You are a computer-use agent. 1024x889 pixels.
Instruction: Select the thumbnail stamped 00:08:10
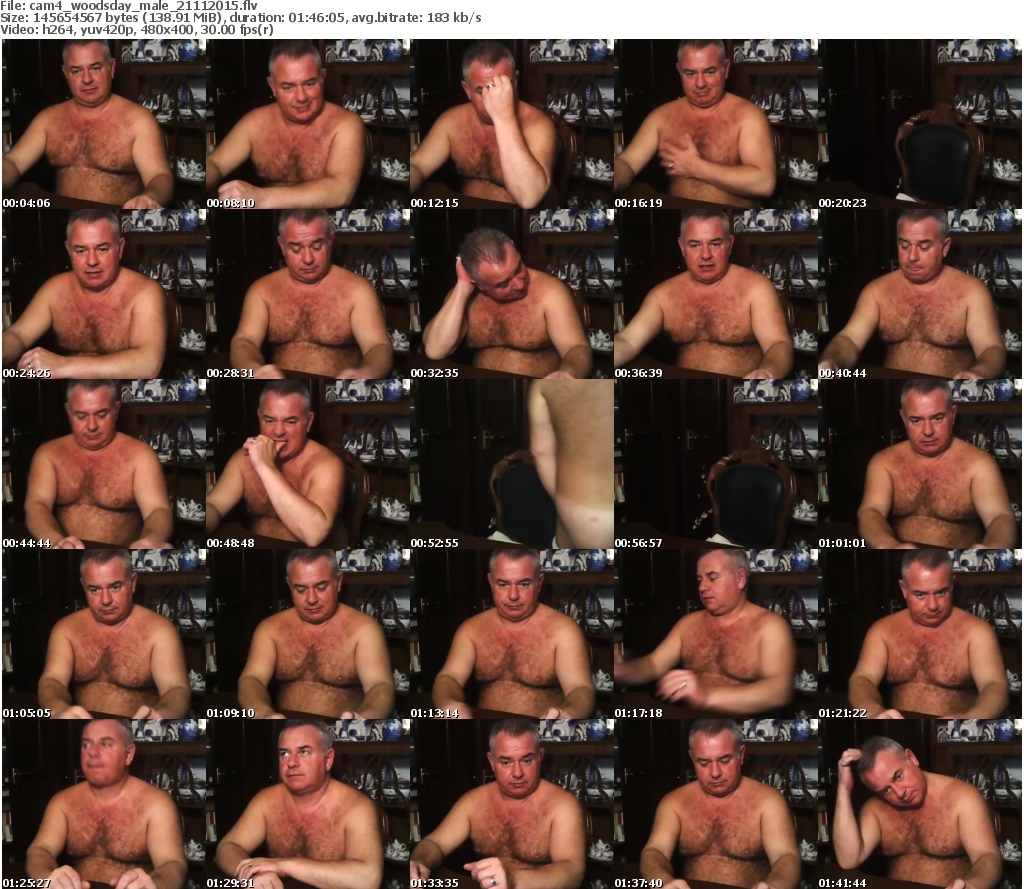[308, 124]
